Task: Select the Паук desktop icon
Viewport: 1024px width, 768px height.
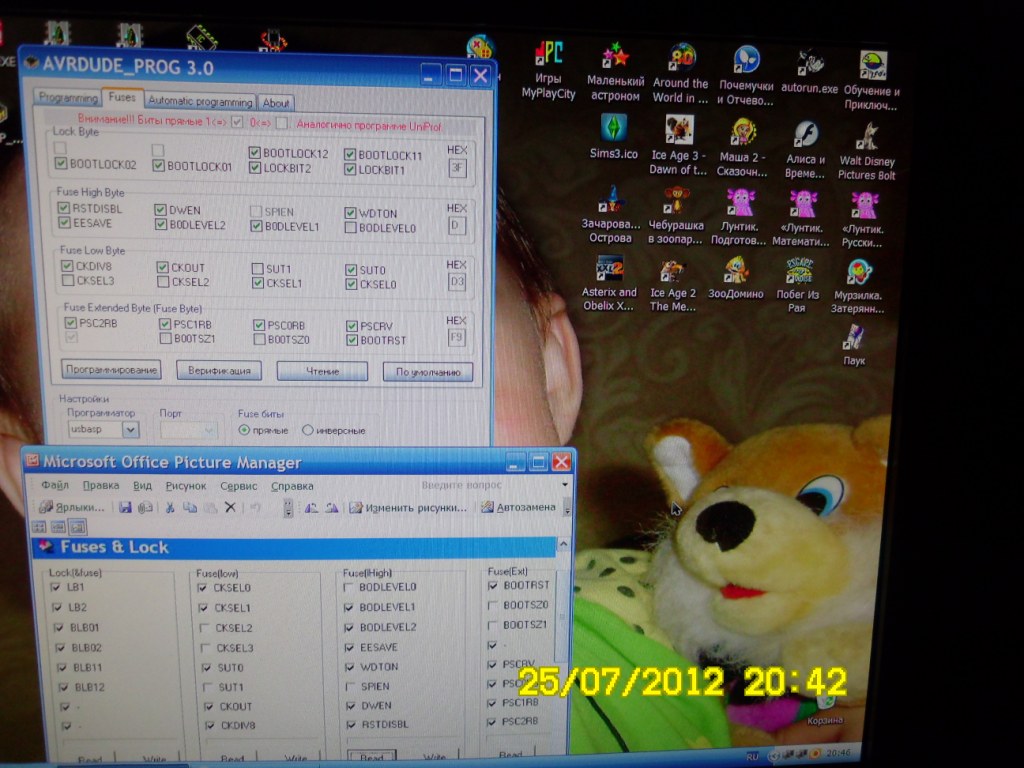Action: 854,346
